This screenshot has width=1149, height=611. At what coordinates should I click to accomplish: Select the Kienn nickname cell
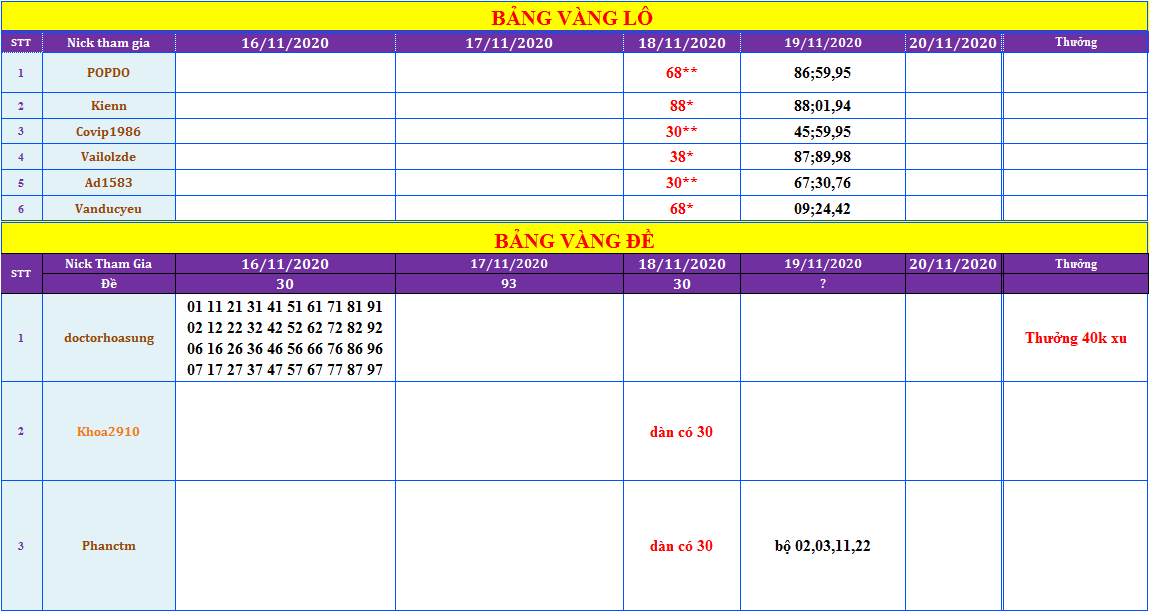[x=108, y=106]
